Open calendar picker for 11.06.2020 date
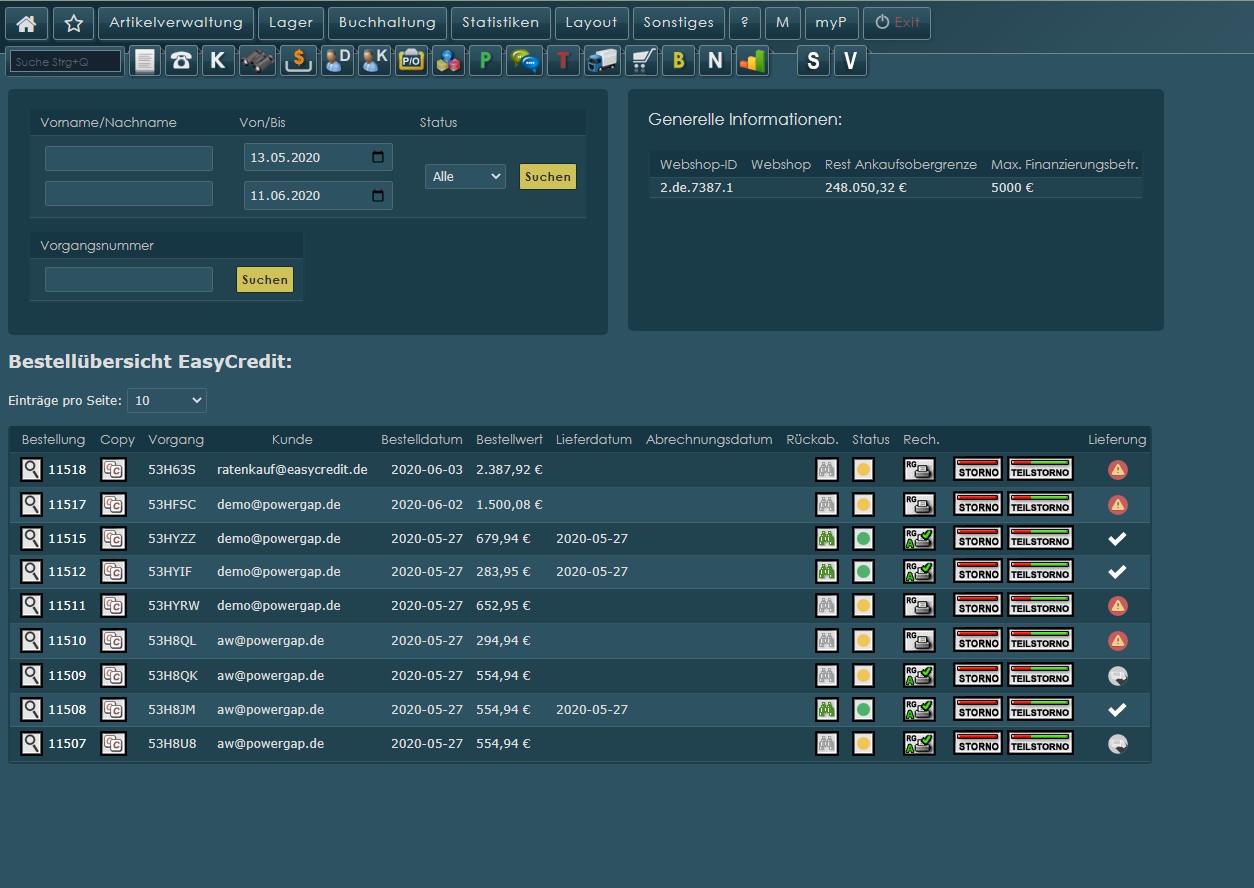 (377, 195)
